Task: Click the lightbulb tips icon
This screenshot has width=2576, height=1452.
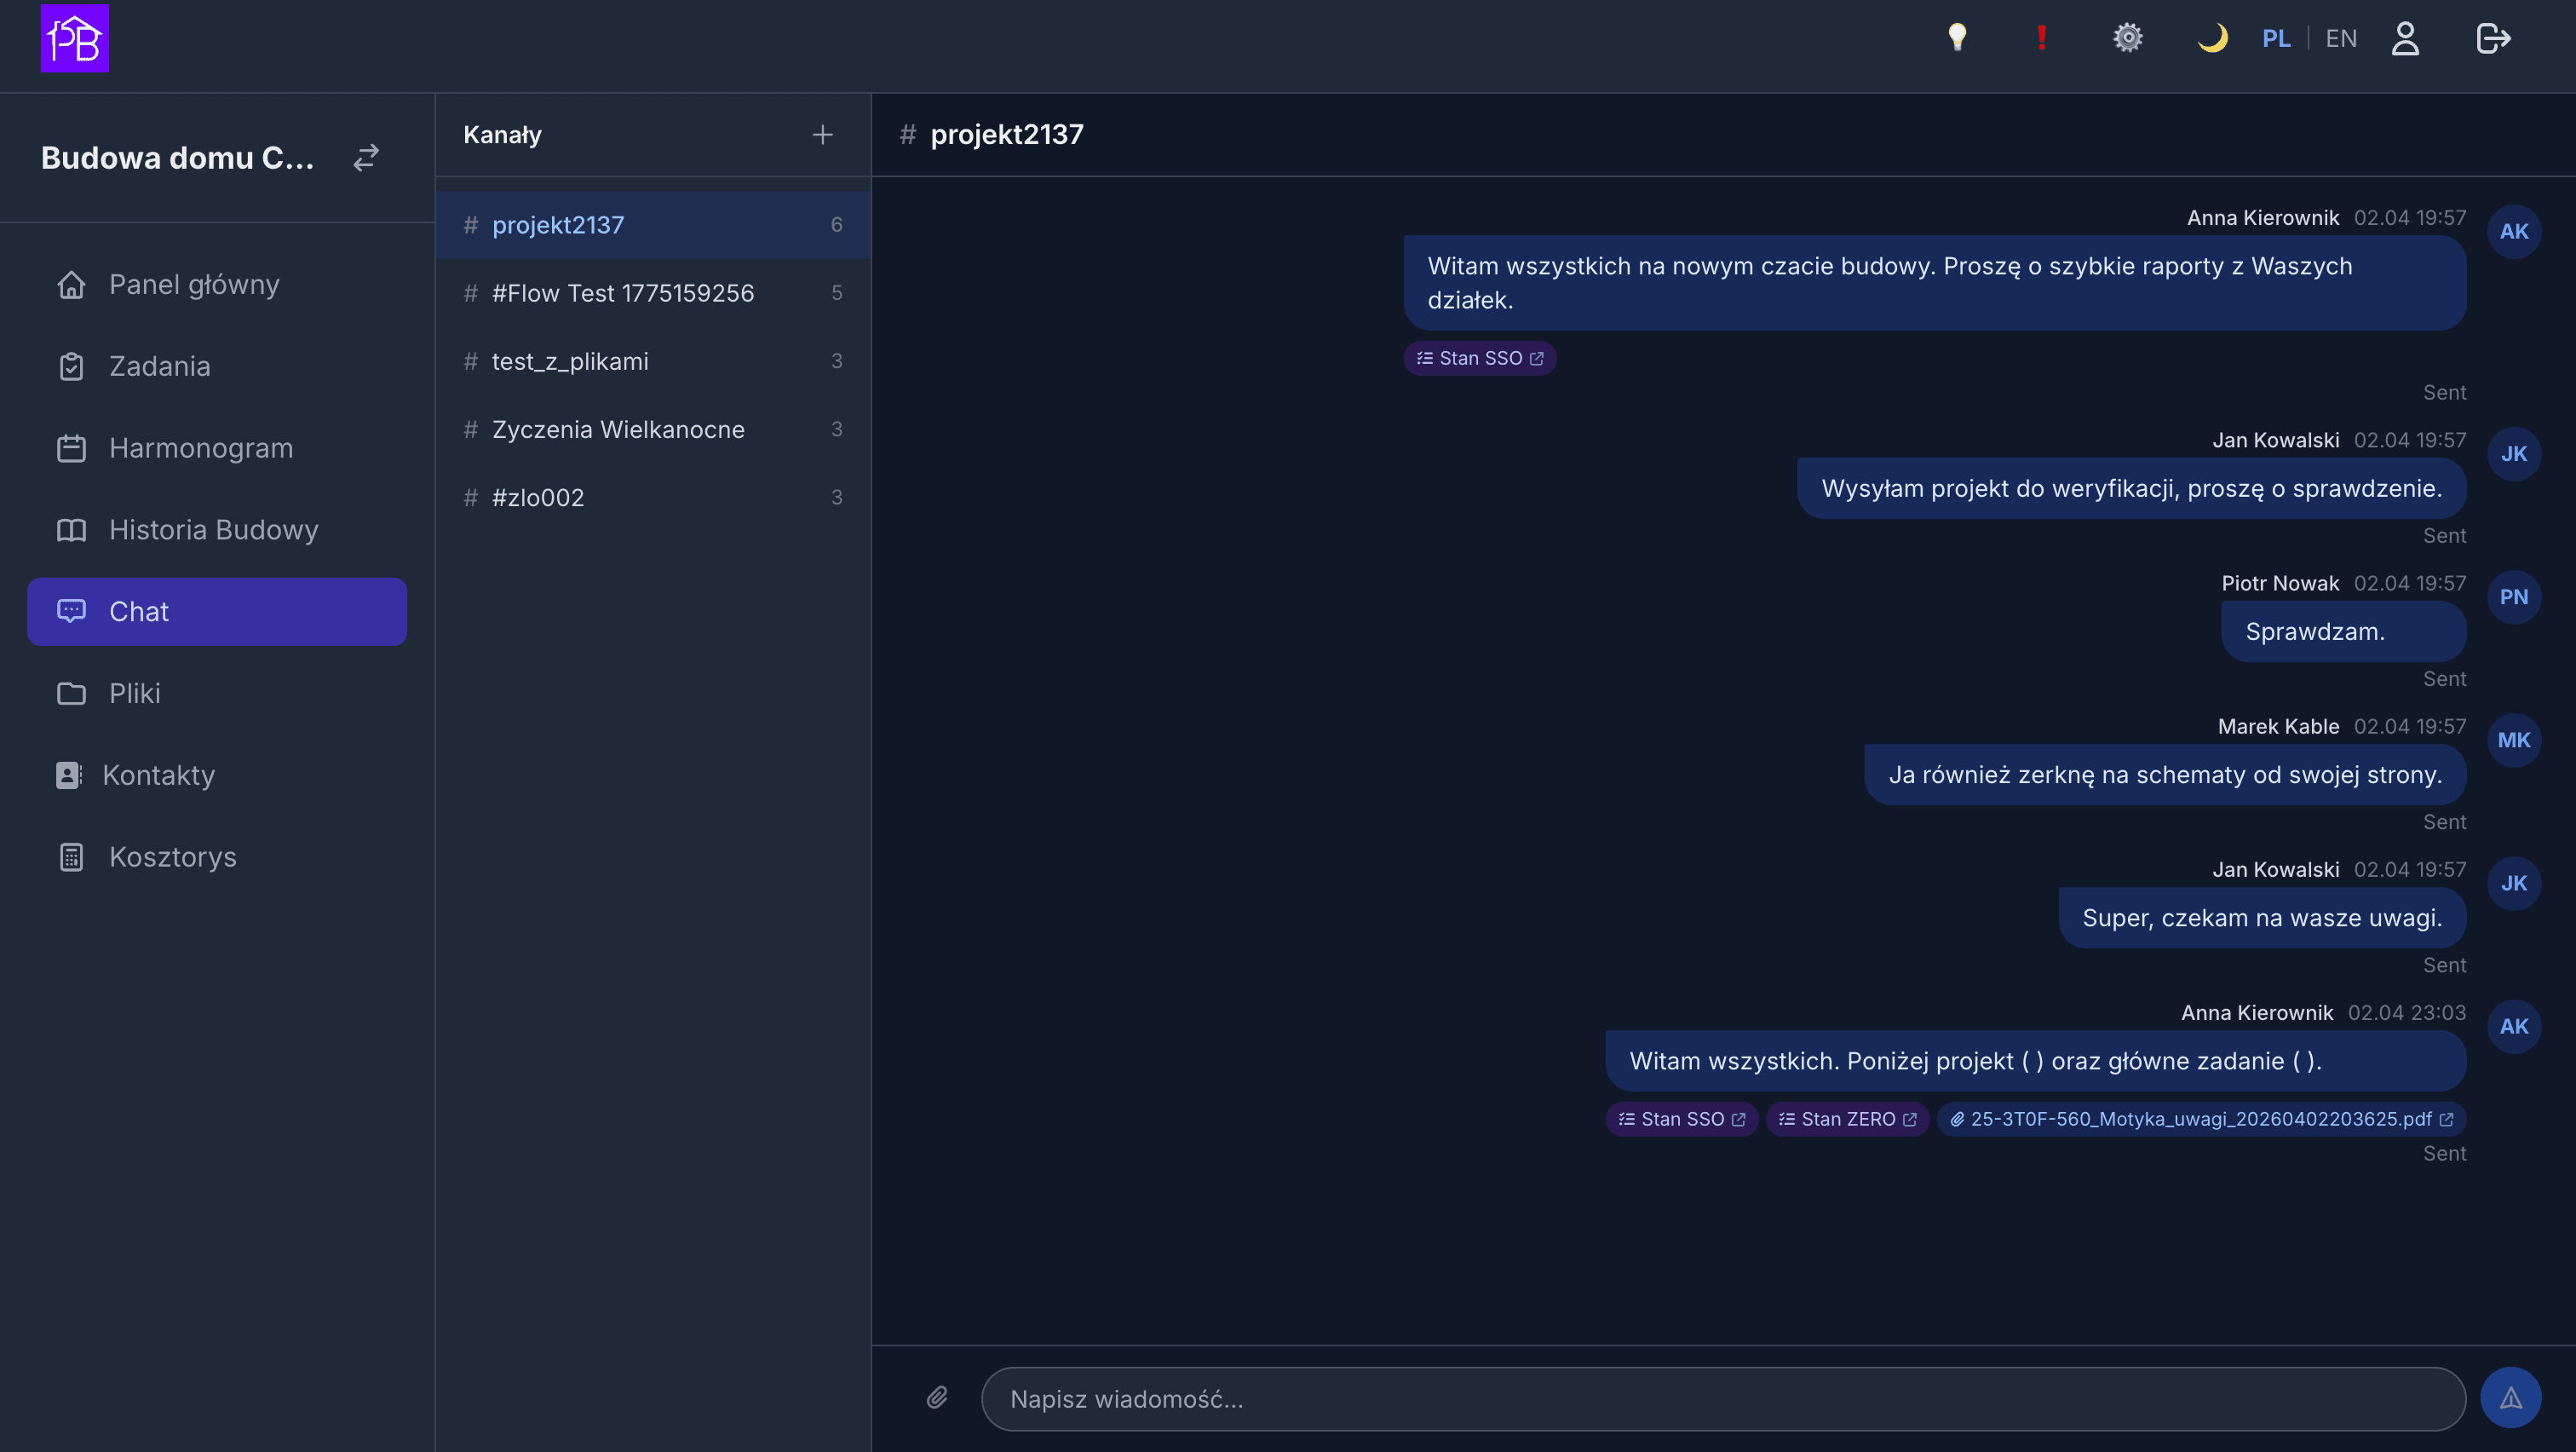Action: 1957,38
